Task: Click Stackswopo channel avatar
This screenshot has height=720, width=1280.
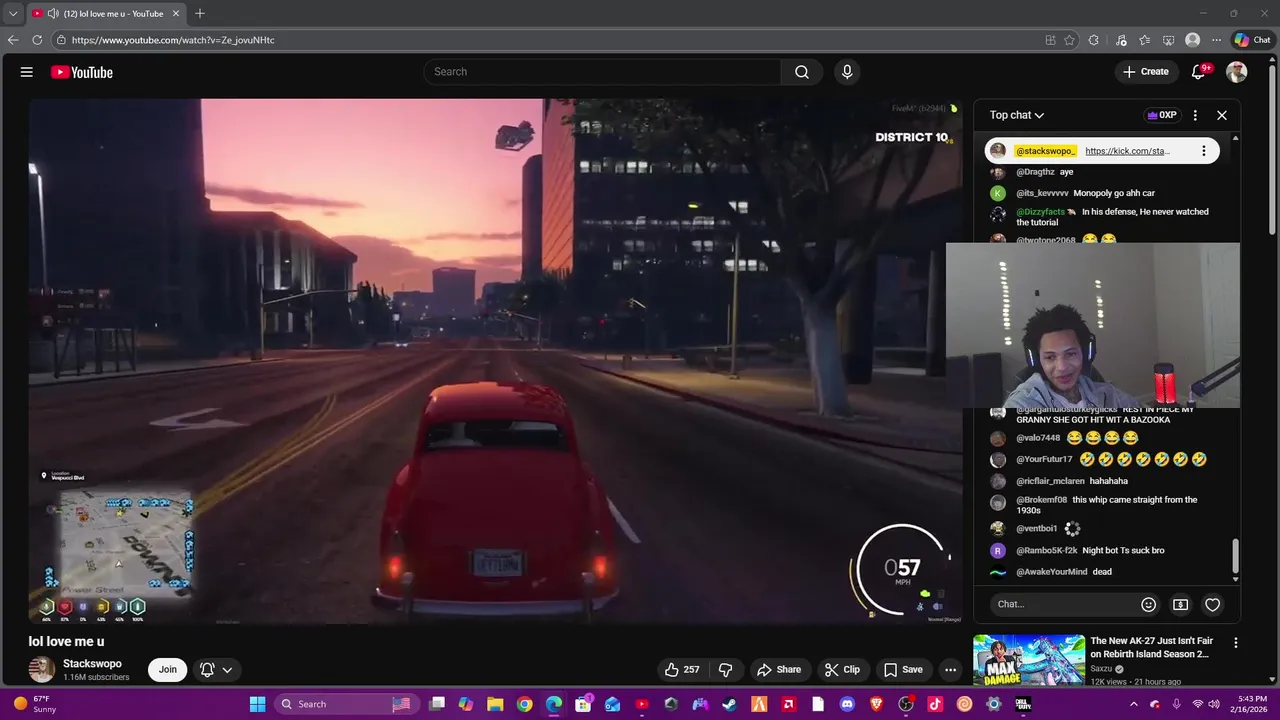Action: pyautogui.click(x=42, y=670)
